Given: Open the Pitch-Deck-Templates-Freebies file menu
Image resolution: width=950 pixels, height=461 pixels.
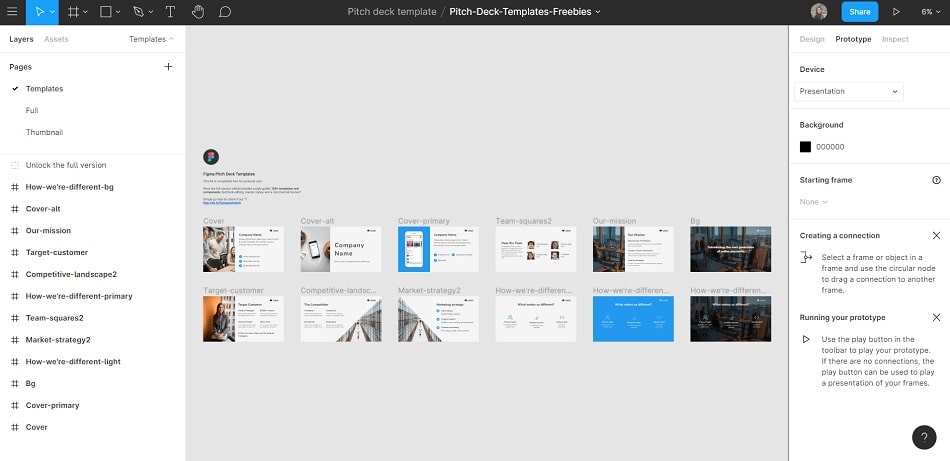Looking at the screenshot, I should (525, 12).
